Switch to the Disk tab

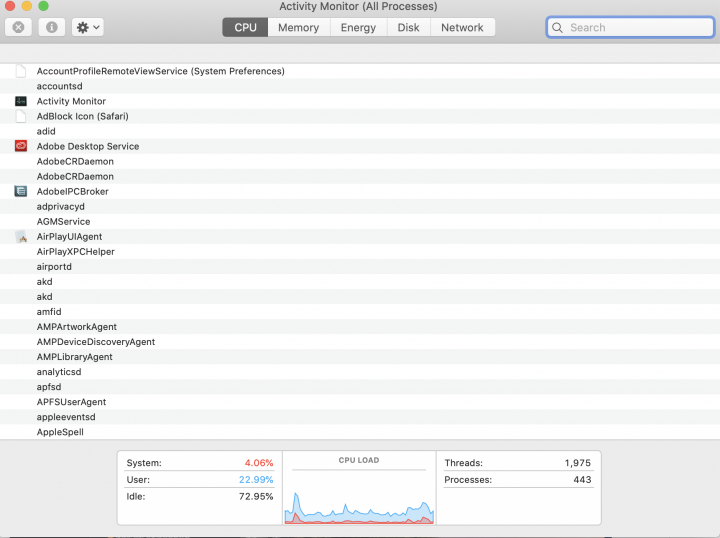coord(408,28)
